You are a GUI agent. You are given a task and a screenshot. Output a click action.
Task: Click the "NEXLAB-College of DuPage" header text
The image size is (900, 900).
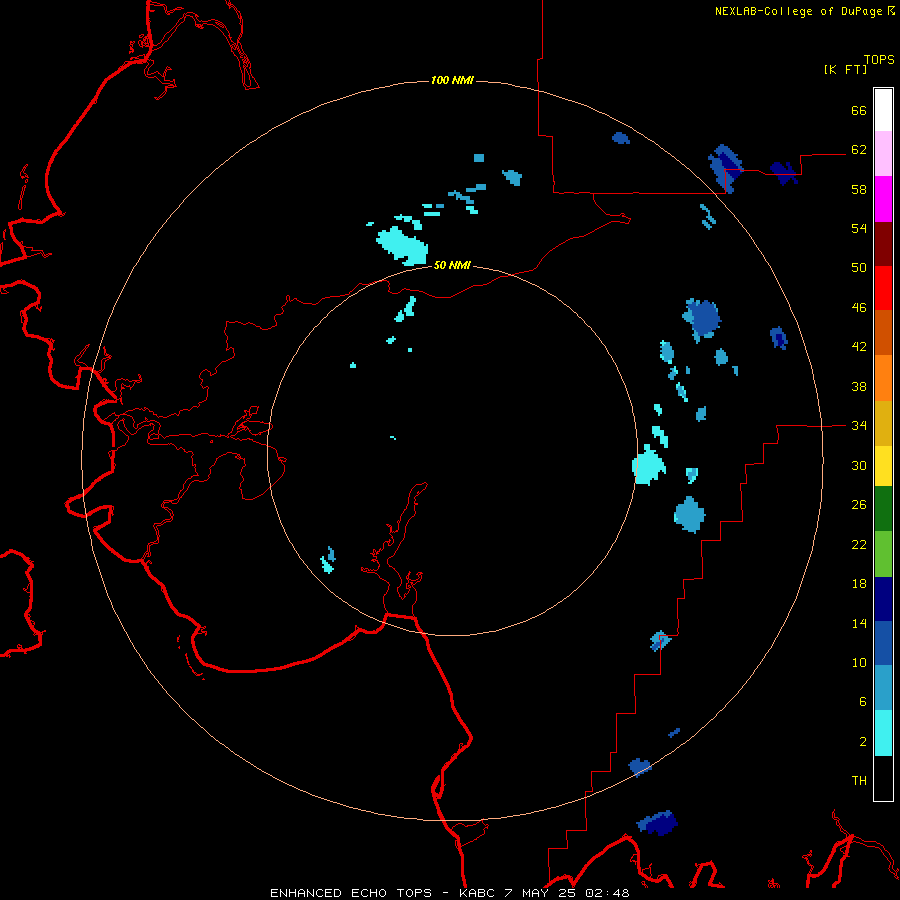tap(798, 11)
